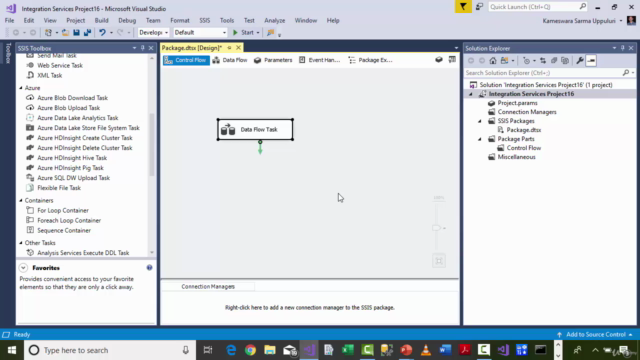
Task: Click the SSIS Toolbox vertical scrollbar
Action: [152, 145]
